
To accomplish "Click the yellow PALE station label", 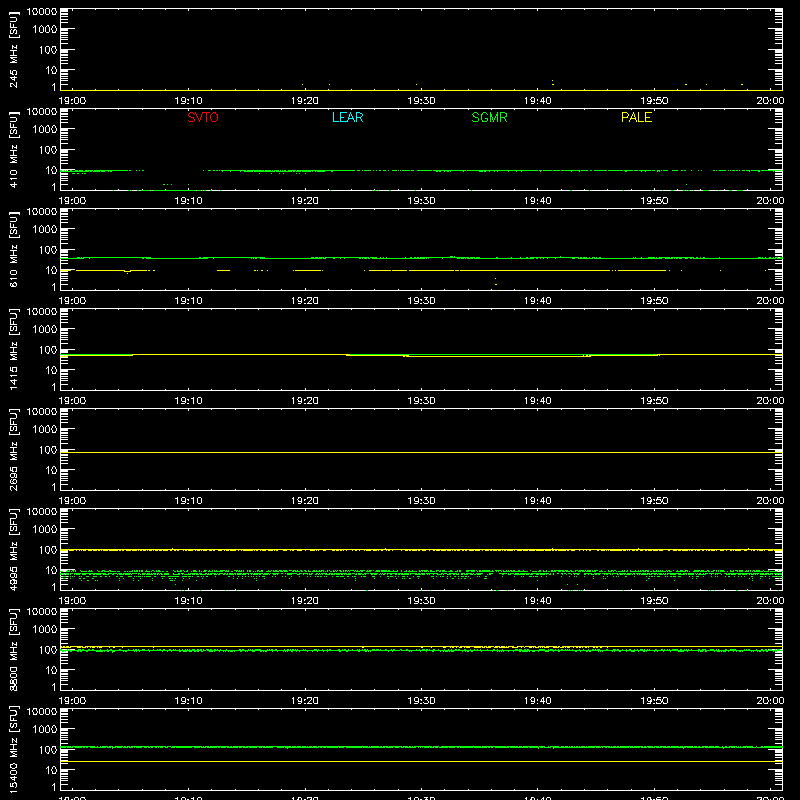I will (636, 117).
